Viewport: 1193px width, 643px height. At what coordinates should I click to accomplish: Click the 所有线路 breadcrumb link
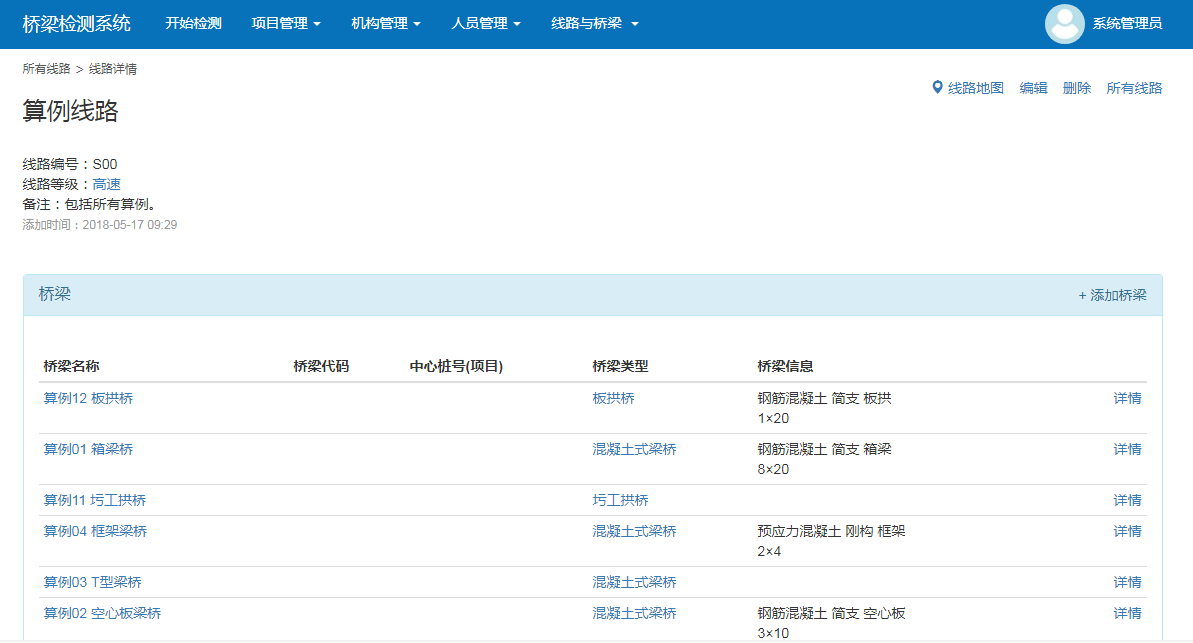pos(46,69)
